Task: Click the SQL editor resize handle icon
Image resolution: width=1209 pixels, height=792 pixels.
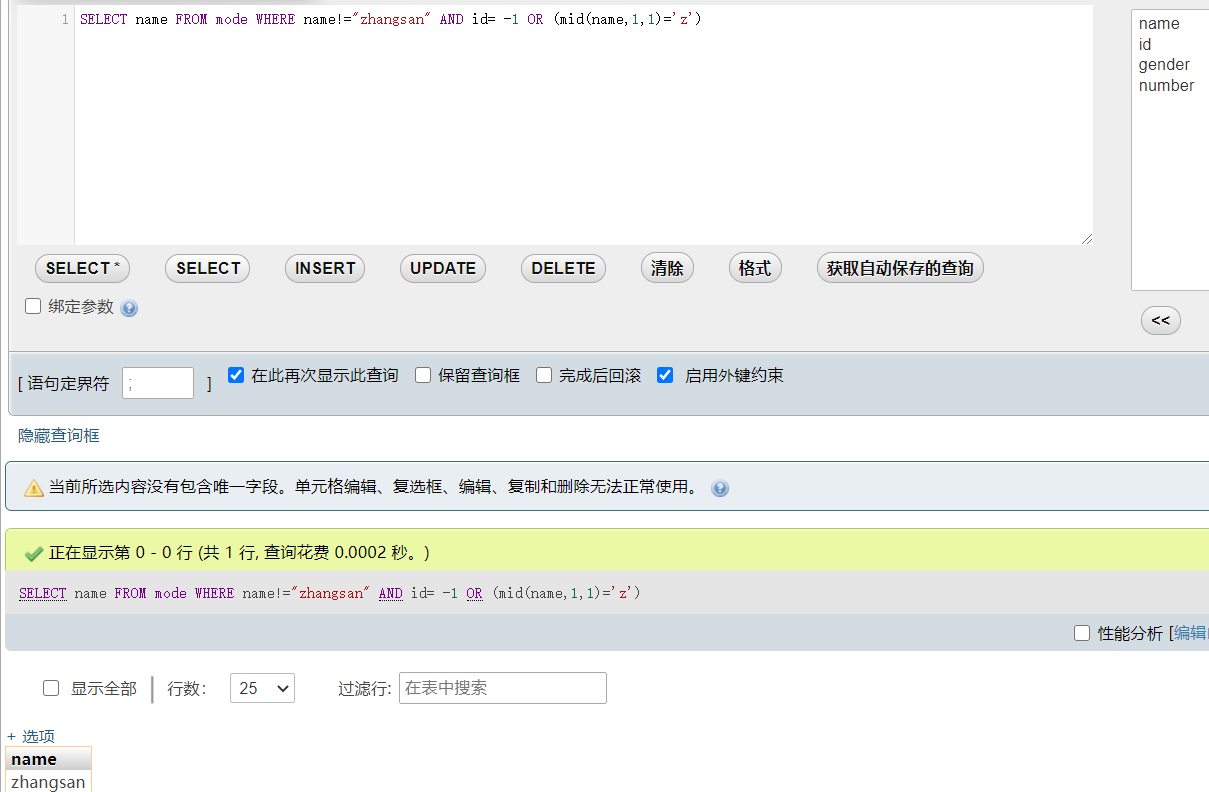Action: pyautogui.click(x=1086, y=238)
